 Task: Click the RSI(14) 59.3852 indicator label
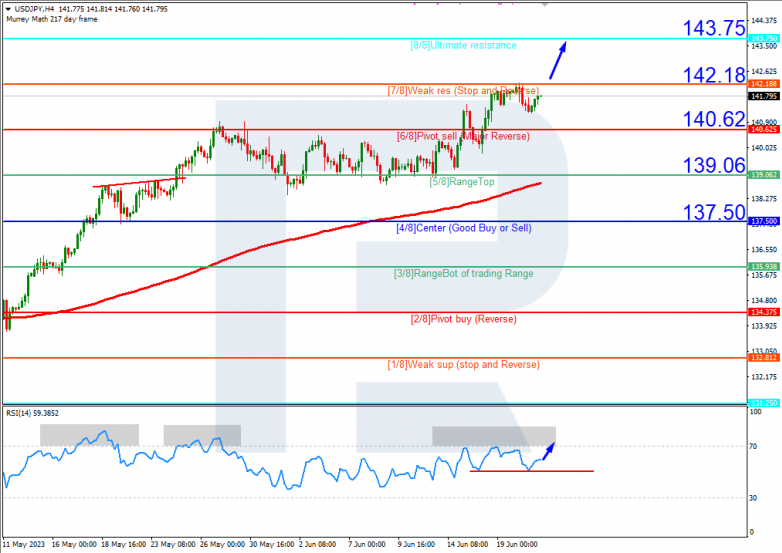pos(32,413)
